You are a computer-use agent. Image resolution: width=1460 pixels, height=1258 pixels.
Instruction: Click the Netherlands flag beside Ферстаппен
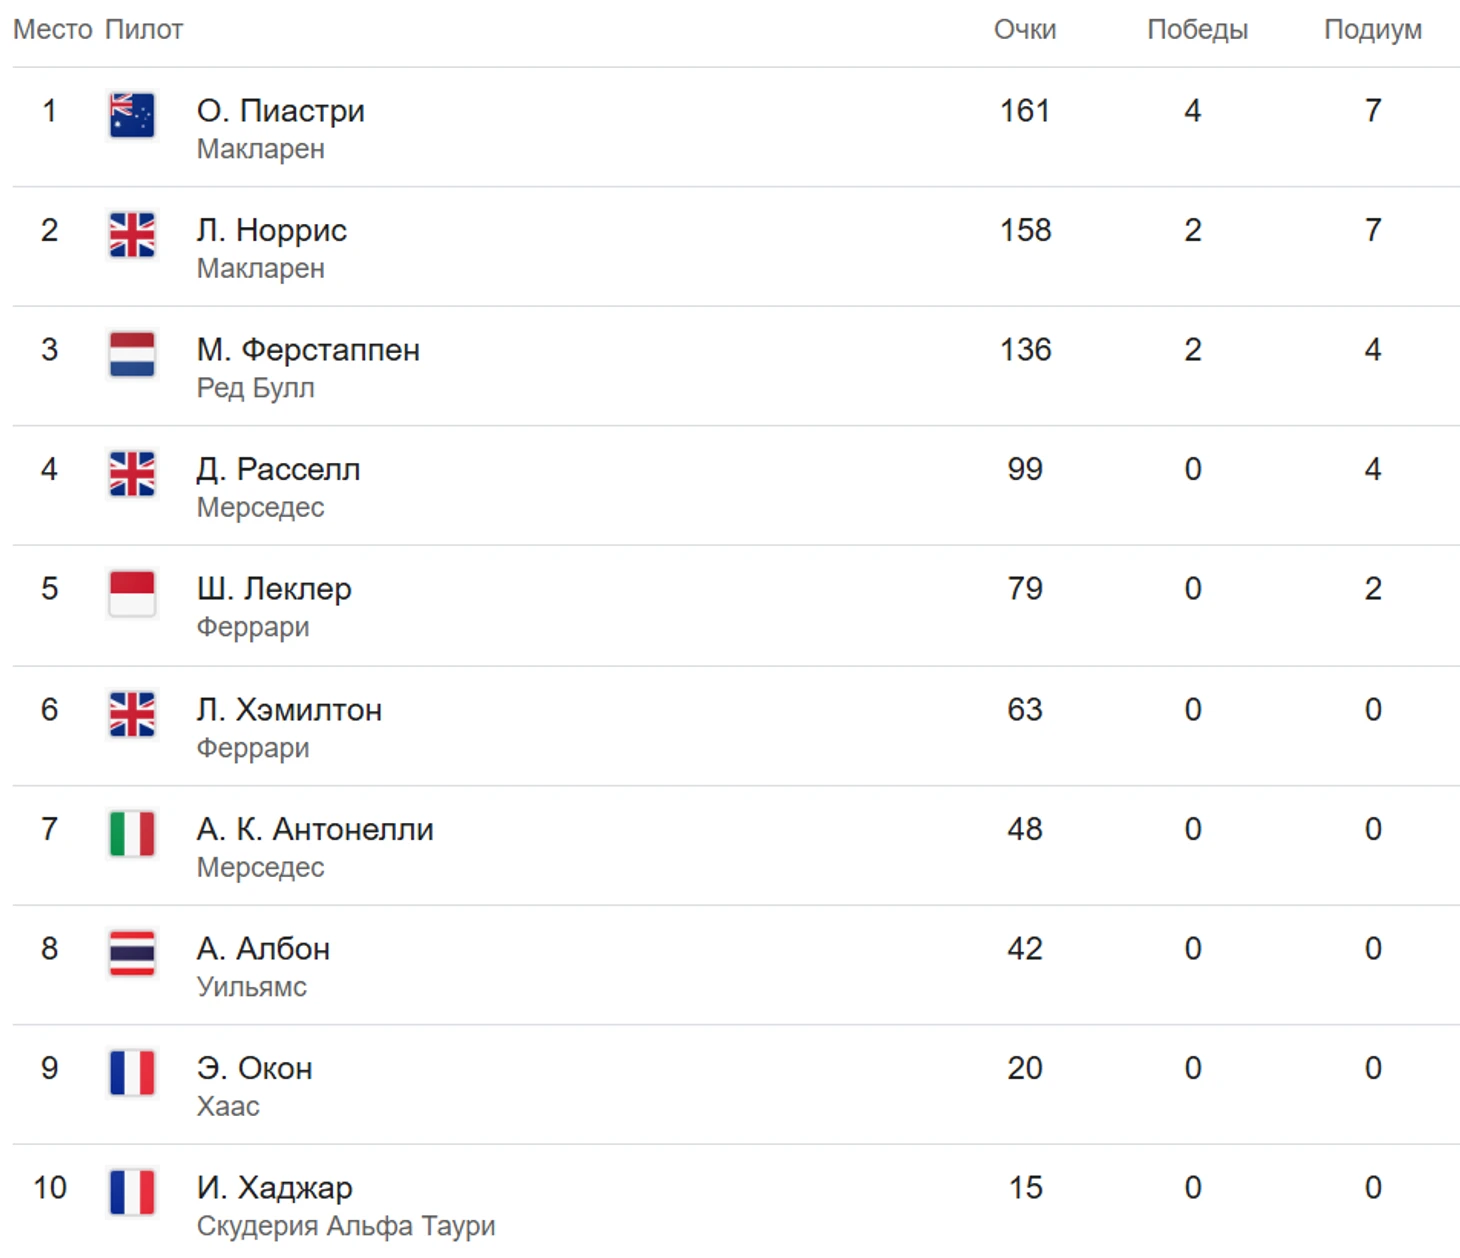click(132, 355)
